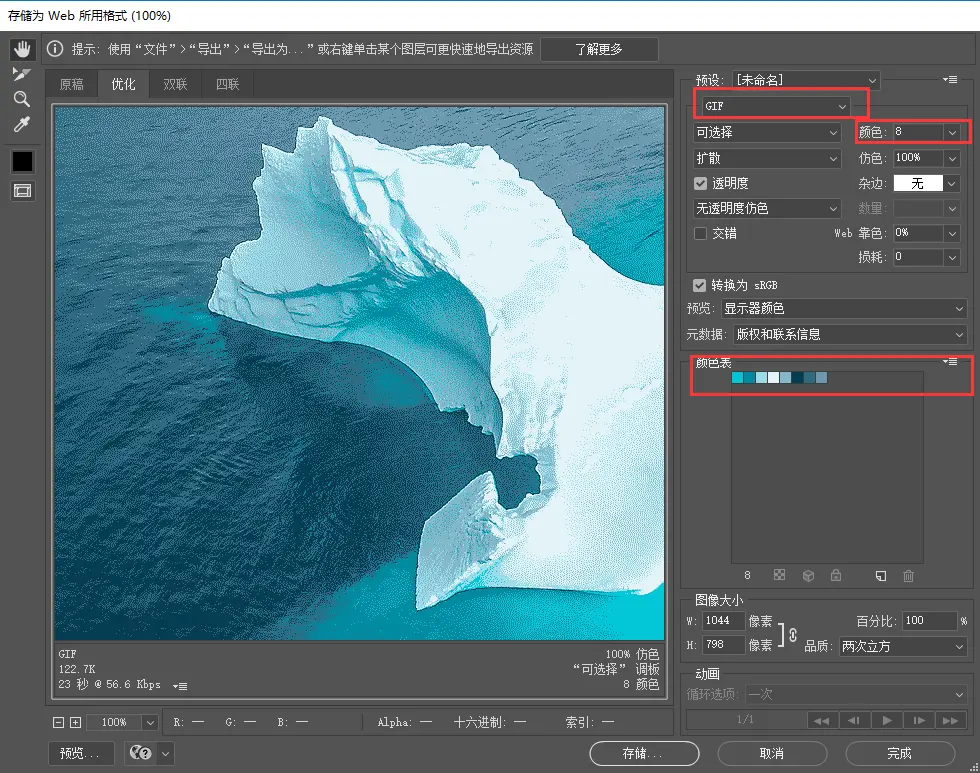980x773 pixels.
Task: Open the GIF file format dropdown
Action: click(x=775, y=106)
